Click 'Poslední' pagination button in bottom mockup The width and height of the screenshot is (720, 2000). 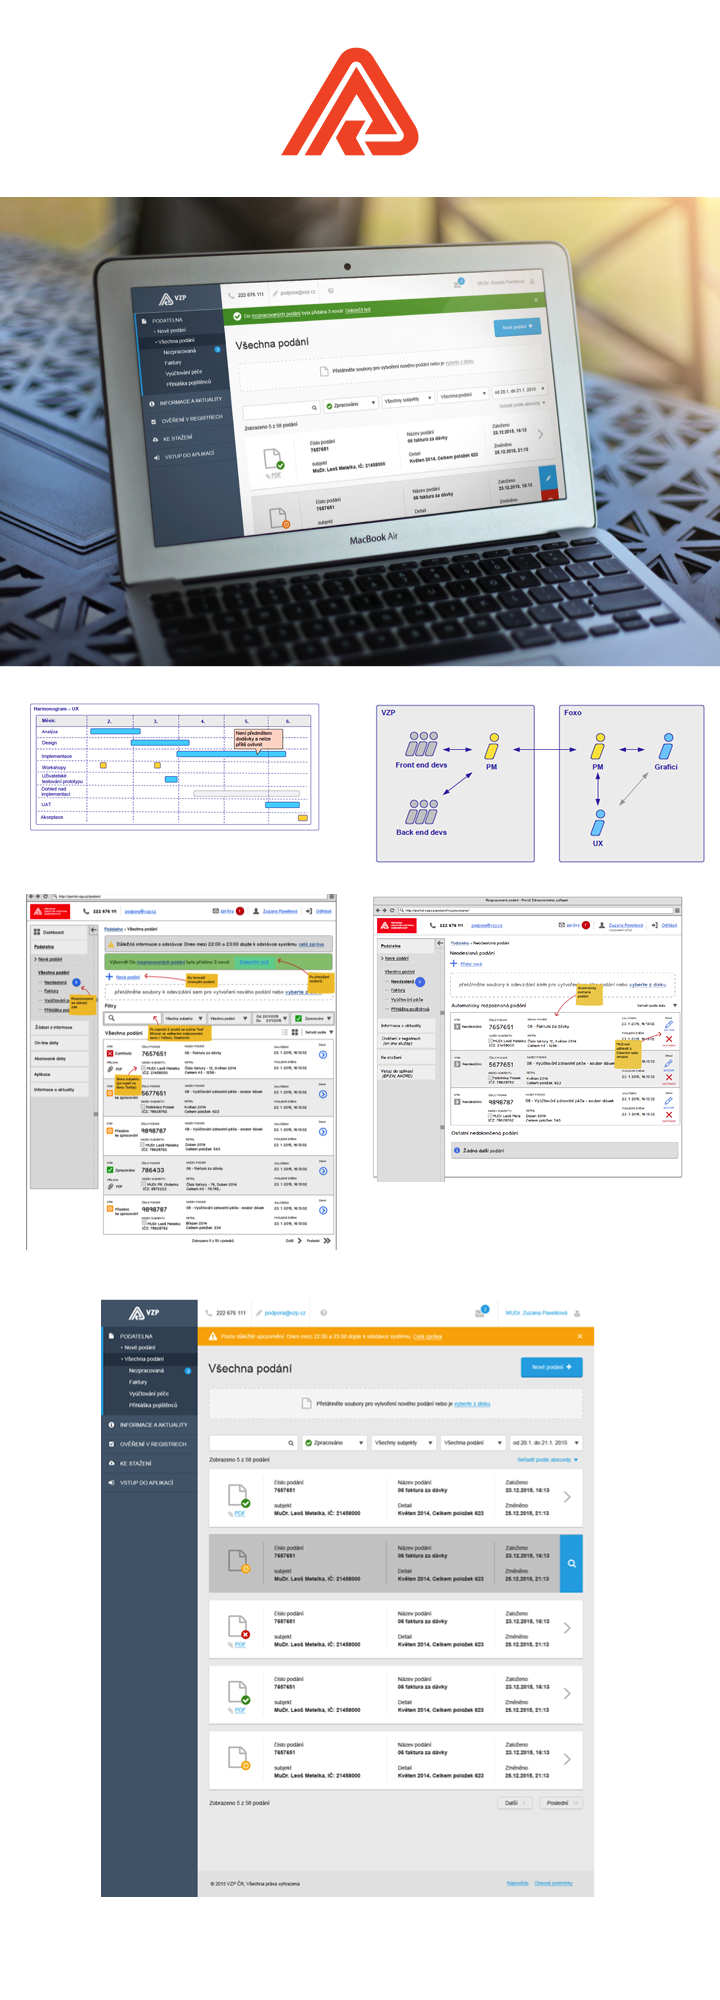tap(561, 1803)
